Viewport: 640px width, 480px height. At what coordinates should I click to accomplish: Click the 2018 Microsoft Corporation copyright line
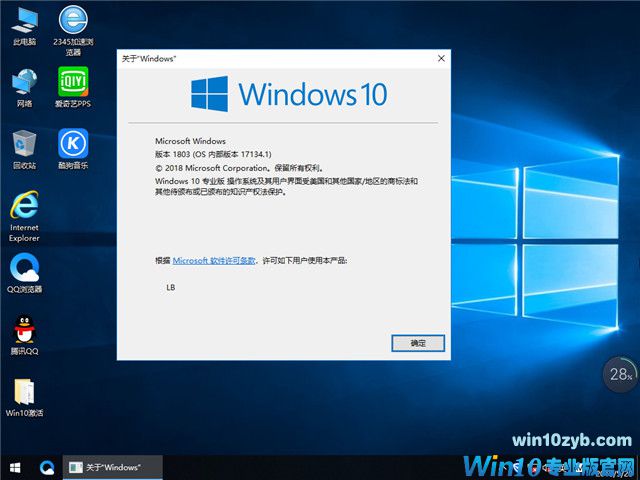click(x=240, y=168)
